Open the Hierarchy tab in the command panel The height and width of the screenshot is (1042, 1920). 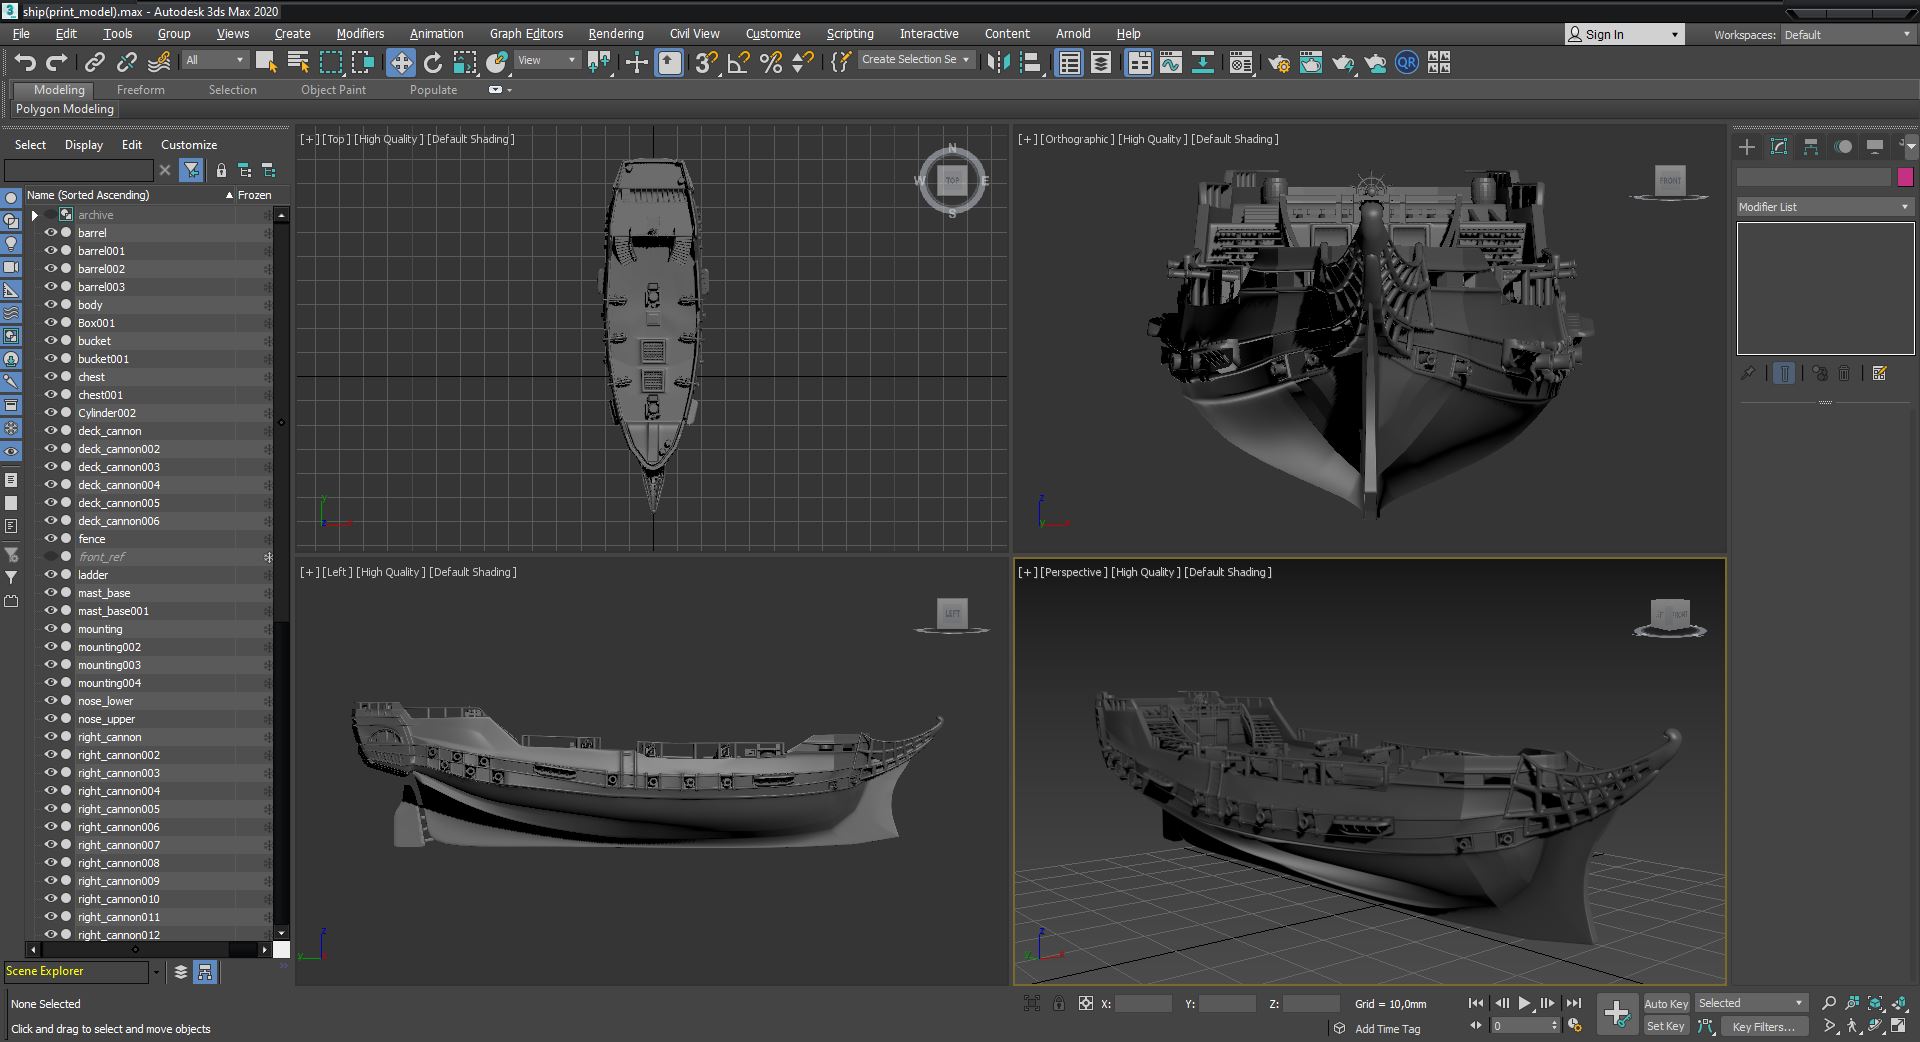pyautogui.click(x=1811, y=147)
